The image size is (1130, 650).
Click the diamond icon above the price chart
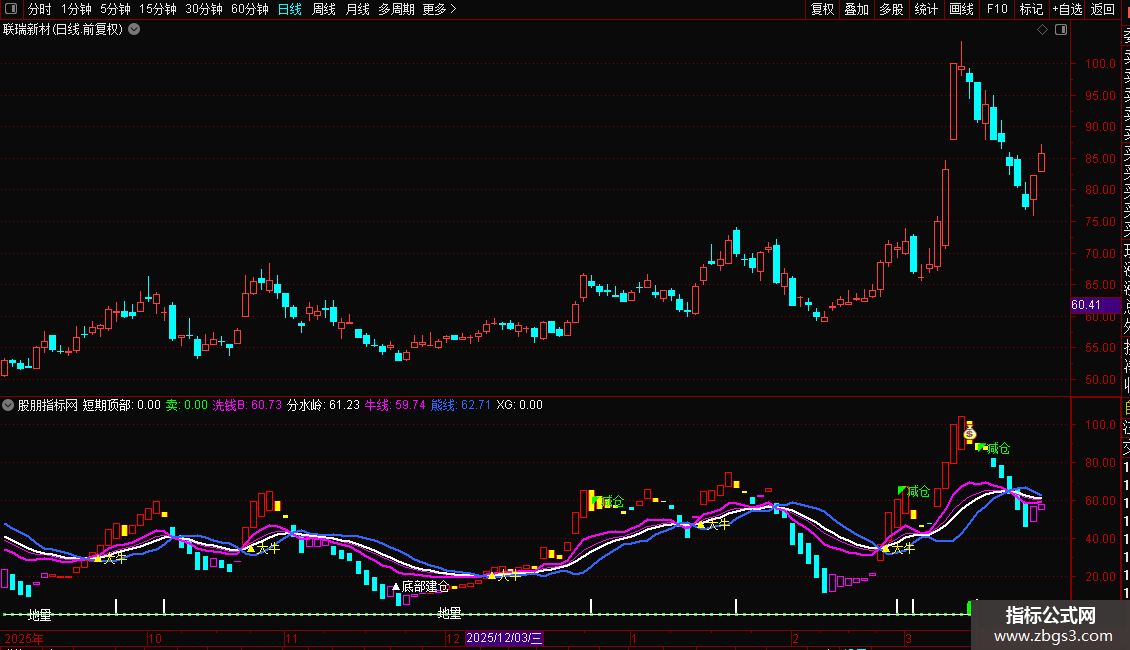[x=1042, y=30]
